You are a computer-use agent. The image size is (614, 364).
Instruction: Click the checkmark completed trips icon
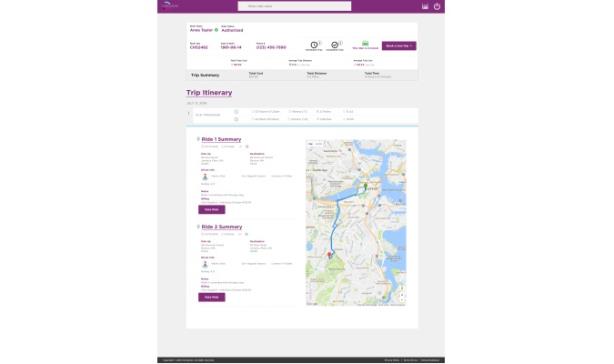click(x=335, y=45)
